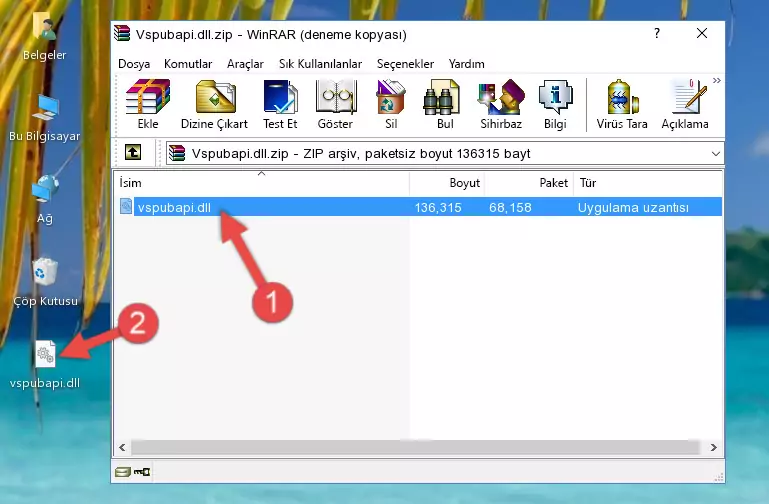This screenshot has height=504, width=769.
Task: Click the WinRAR help question mark button
Action: click(x=657, y=33)
